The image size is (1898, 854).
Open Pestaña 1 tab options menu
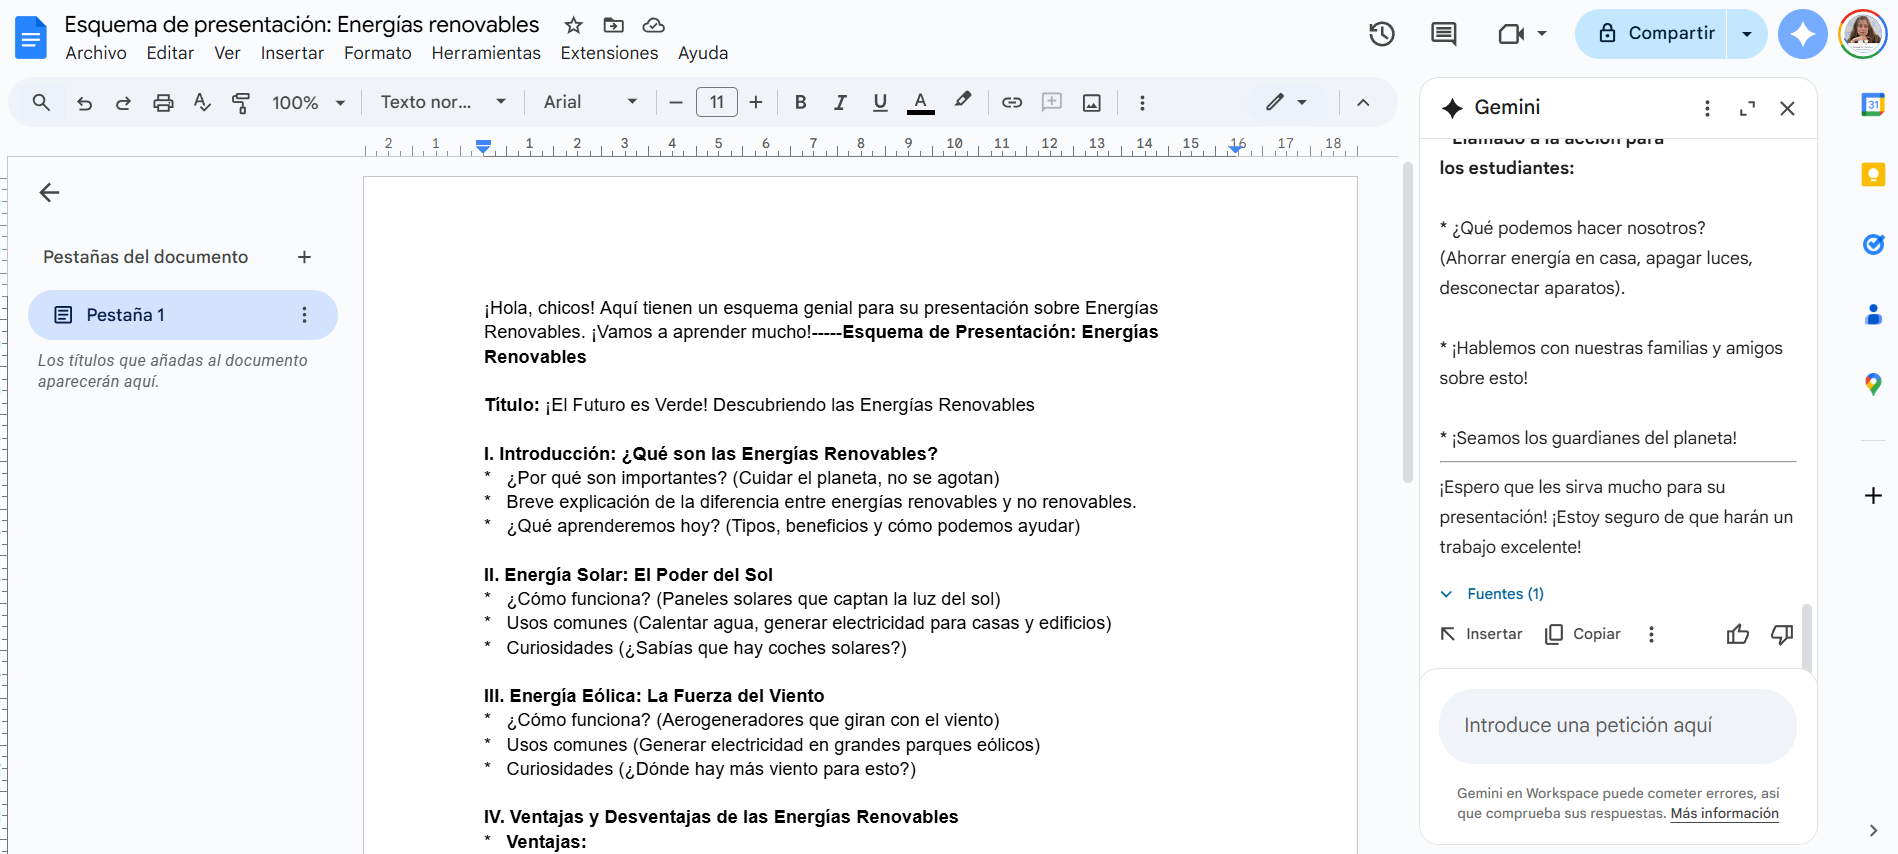click(x=304, y=315)
